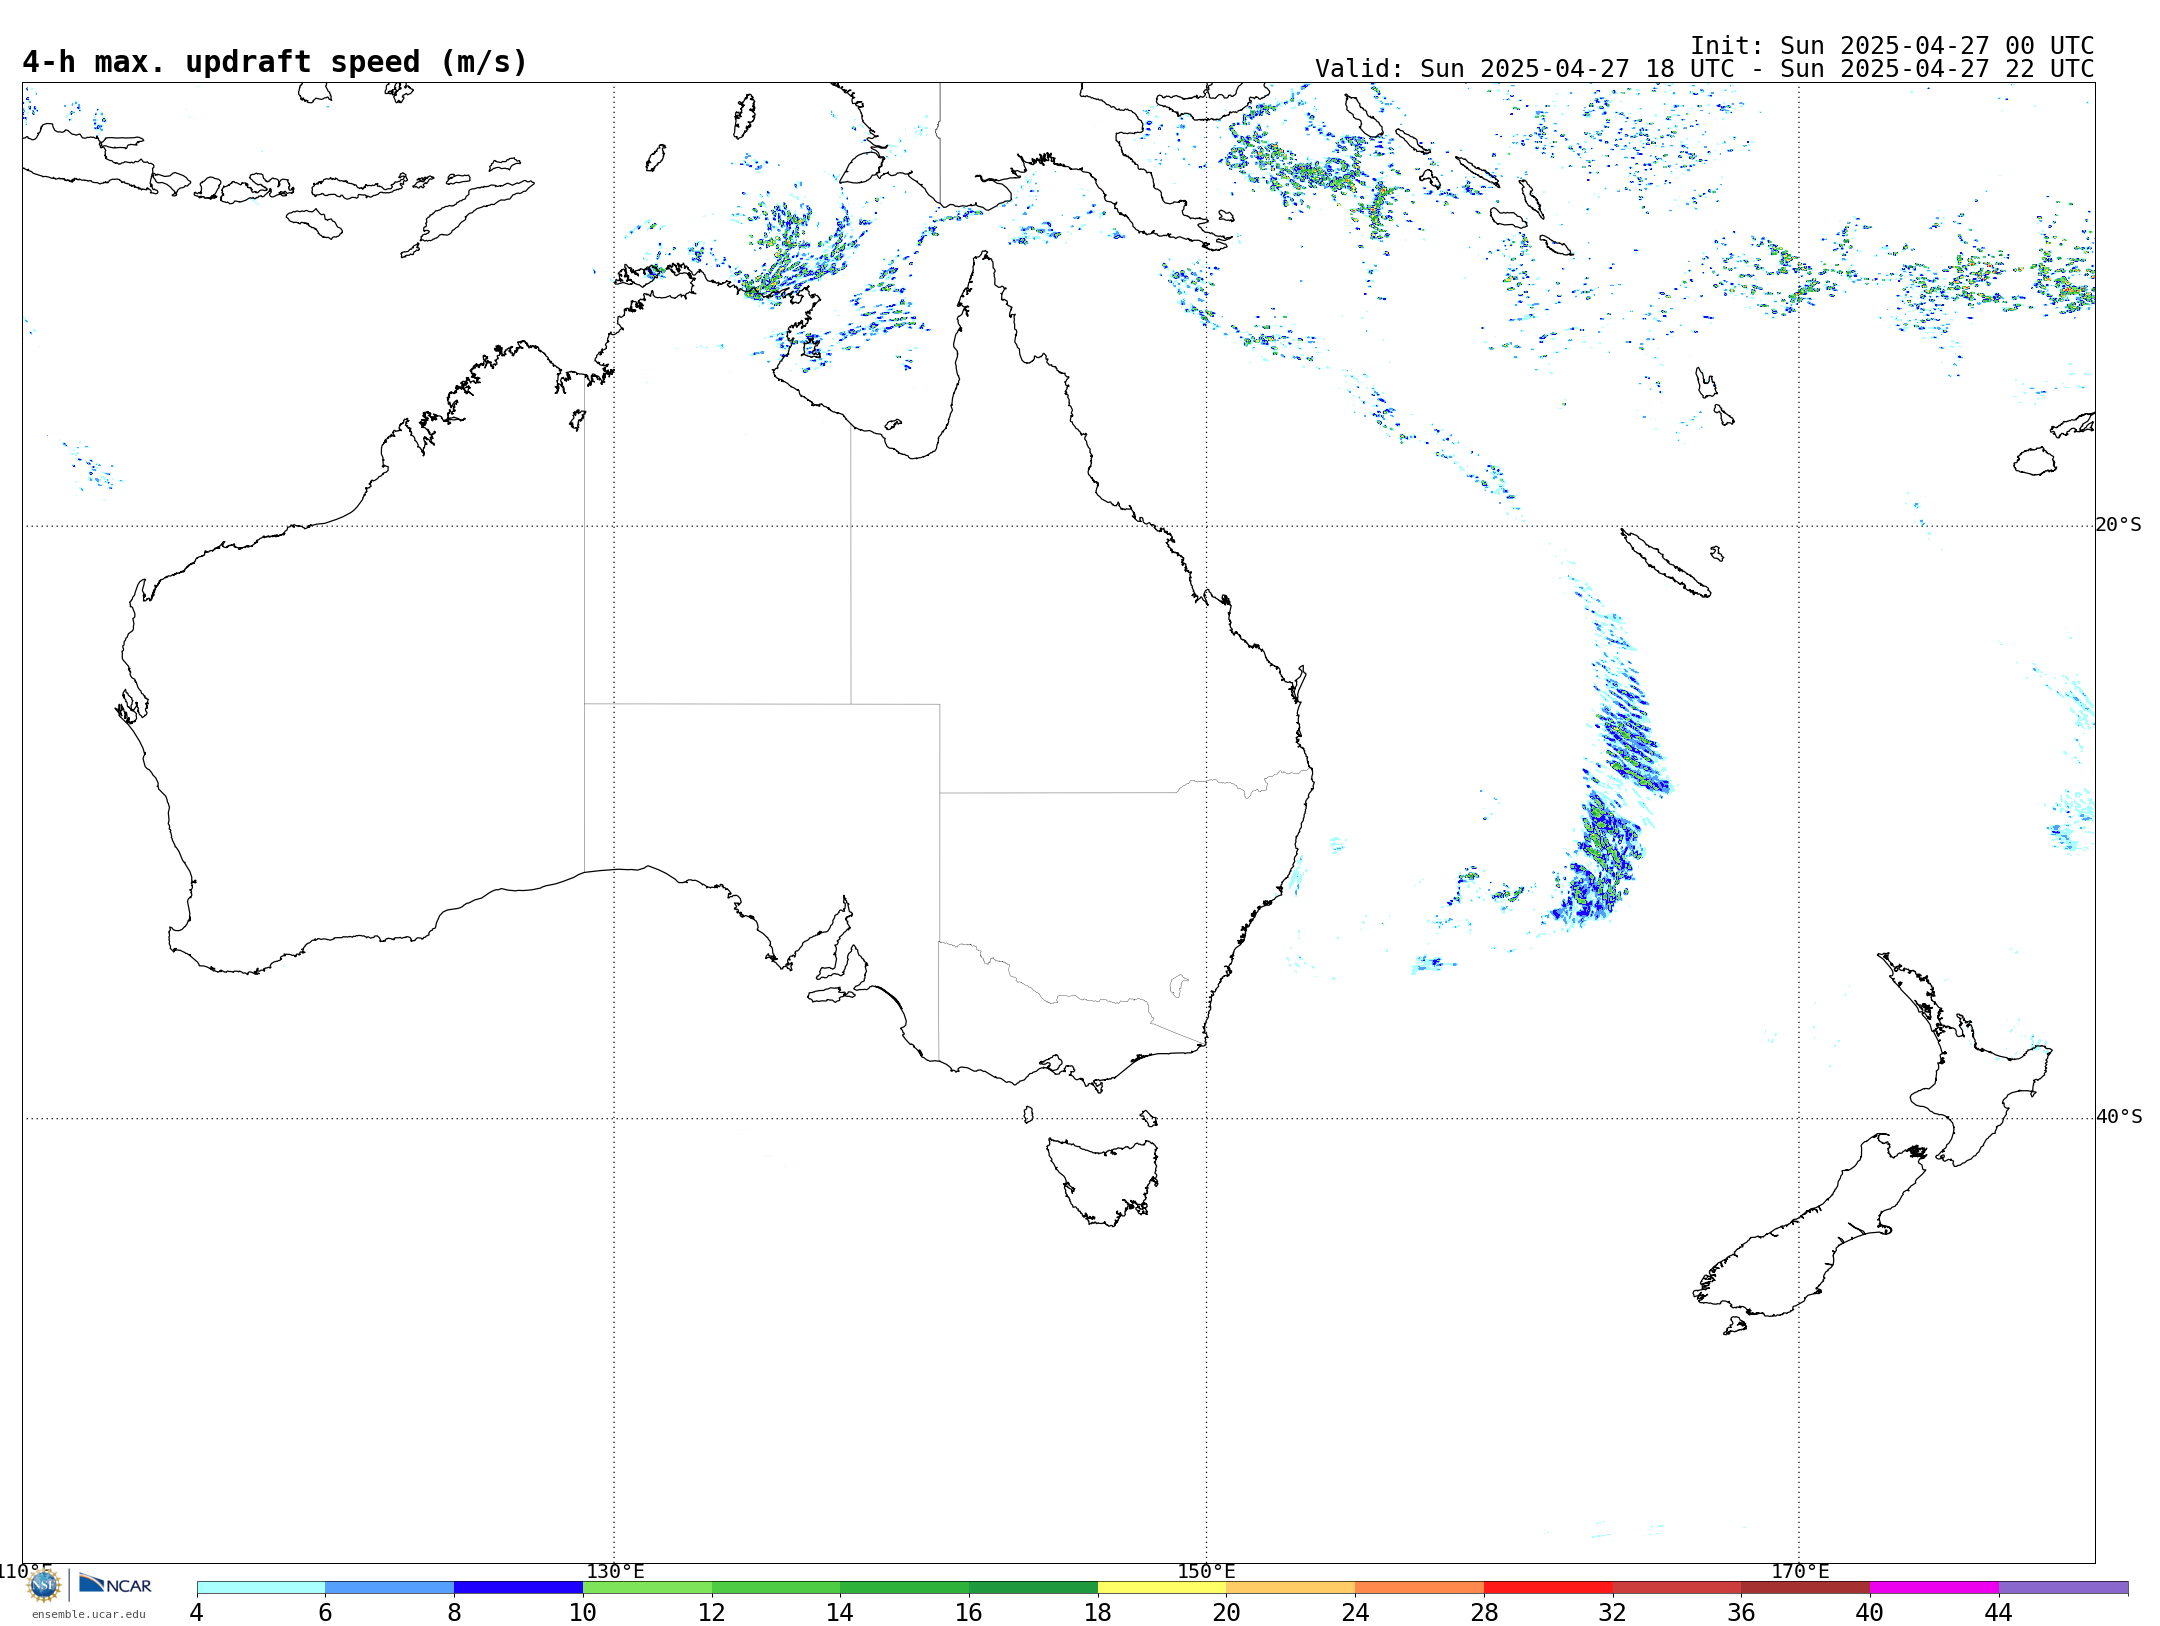Click colorbar tick label '4'
2160x1626 pixels.
pos(197,1613)
